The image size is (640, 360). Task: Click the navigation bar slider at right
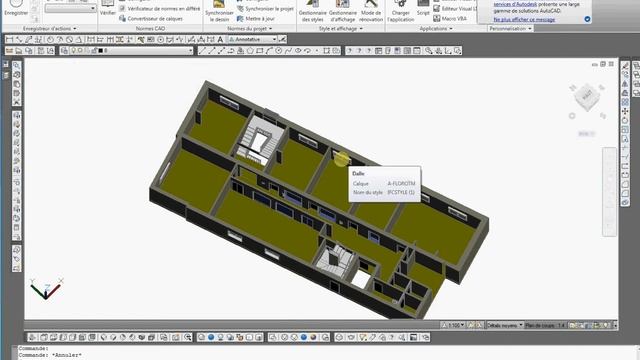point(609,191)
